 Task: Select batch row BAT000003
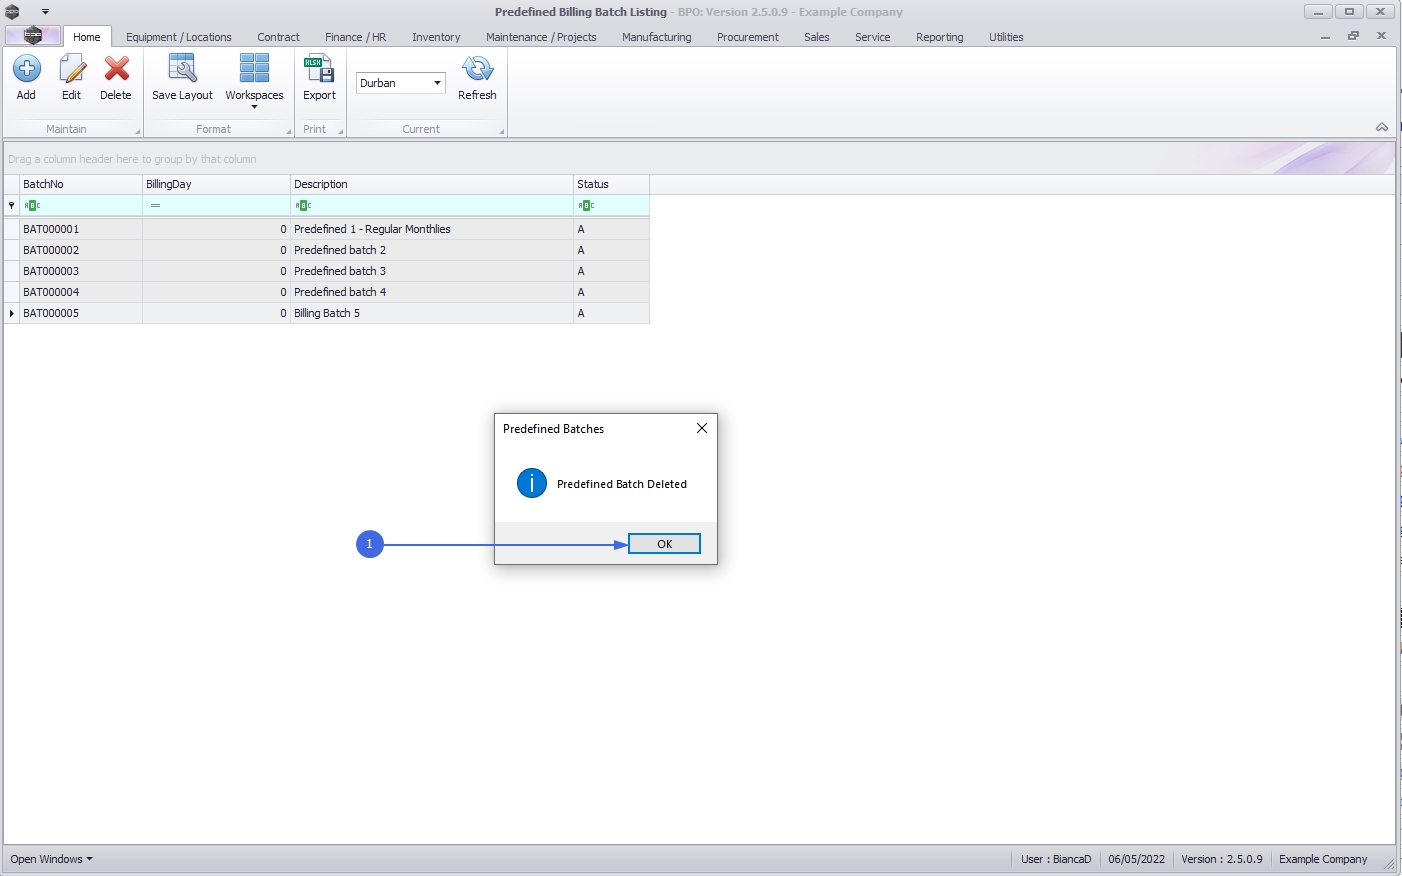pos(327,271)
